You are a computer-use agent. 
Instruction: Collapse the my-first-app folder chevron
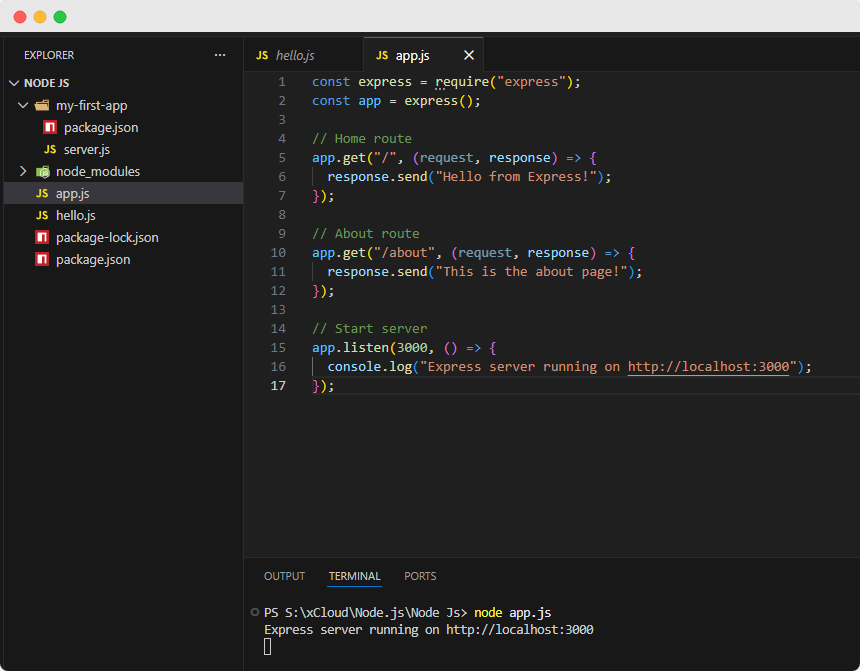(x=23, y=106)
